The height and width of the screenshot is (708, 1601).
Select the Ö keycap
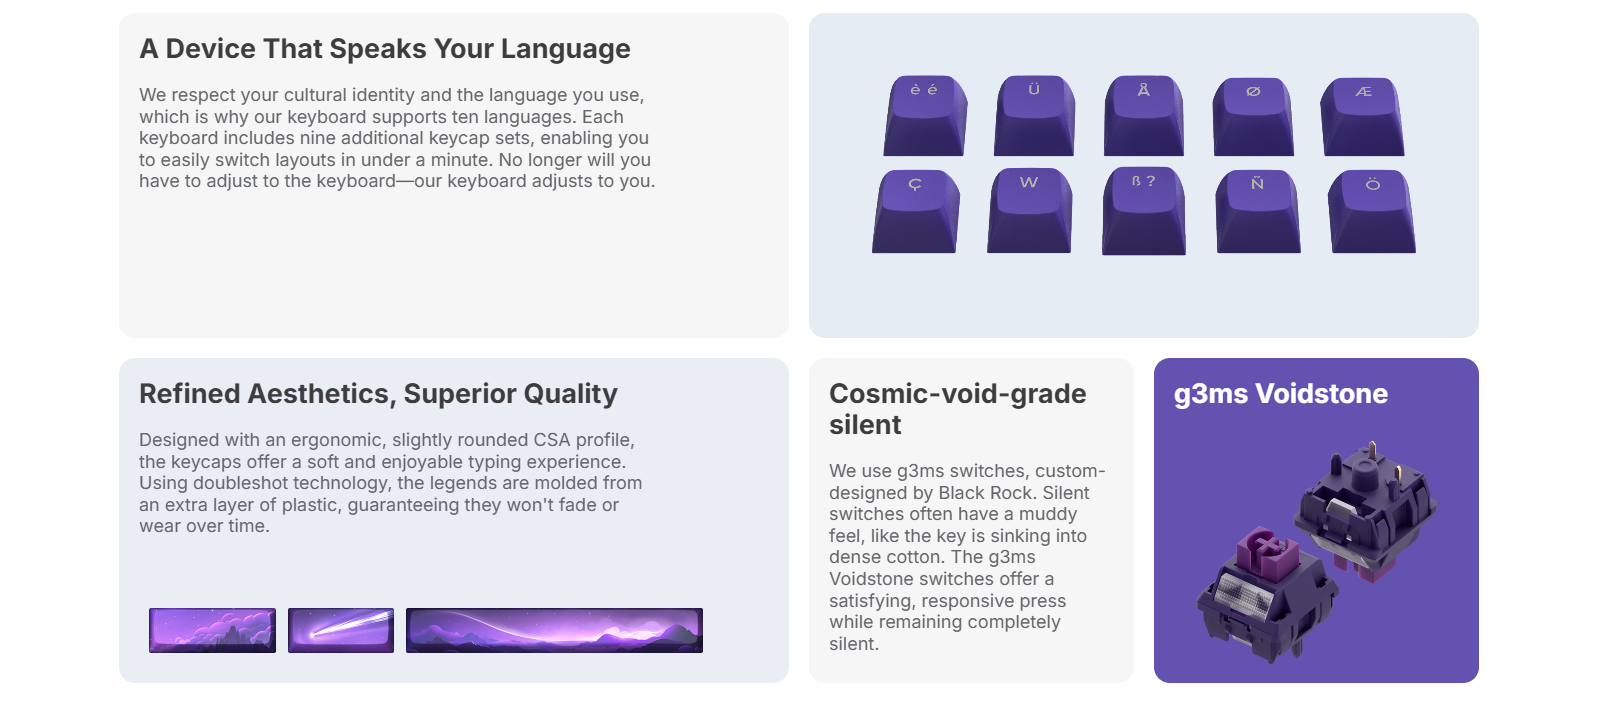pos(1372,211)
